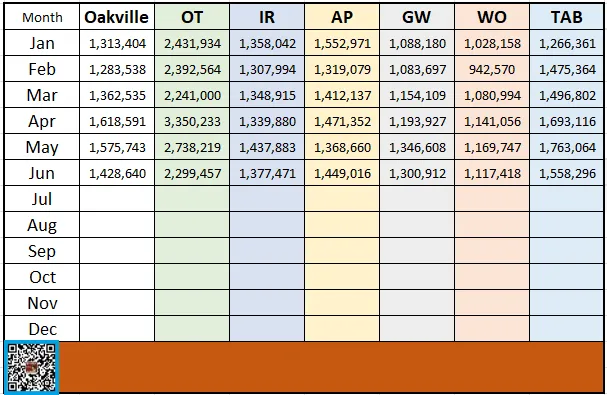
Task: Click the TAB column header
Action: click(x=567, y=17)
